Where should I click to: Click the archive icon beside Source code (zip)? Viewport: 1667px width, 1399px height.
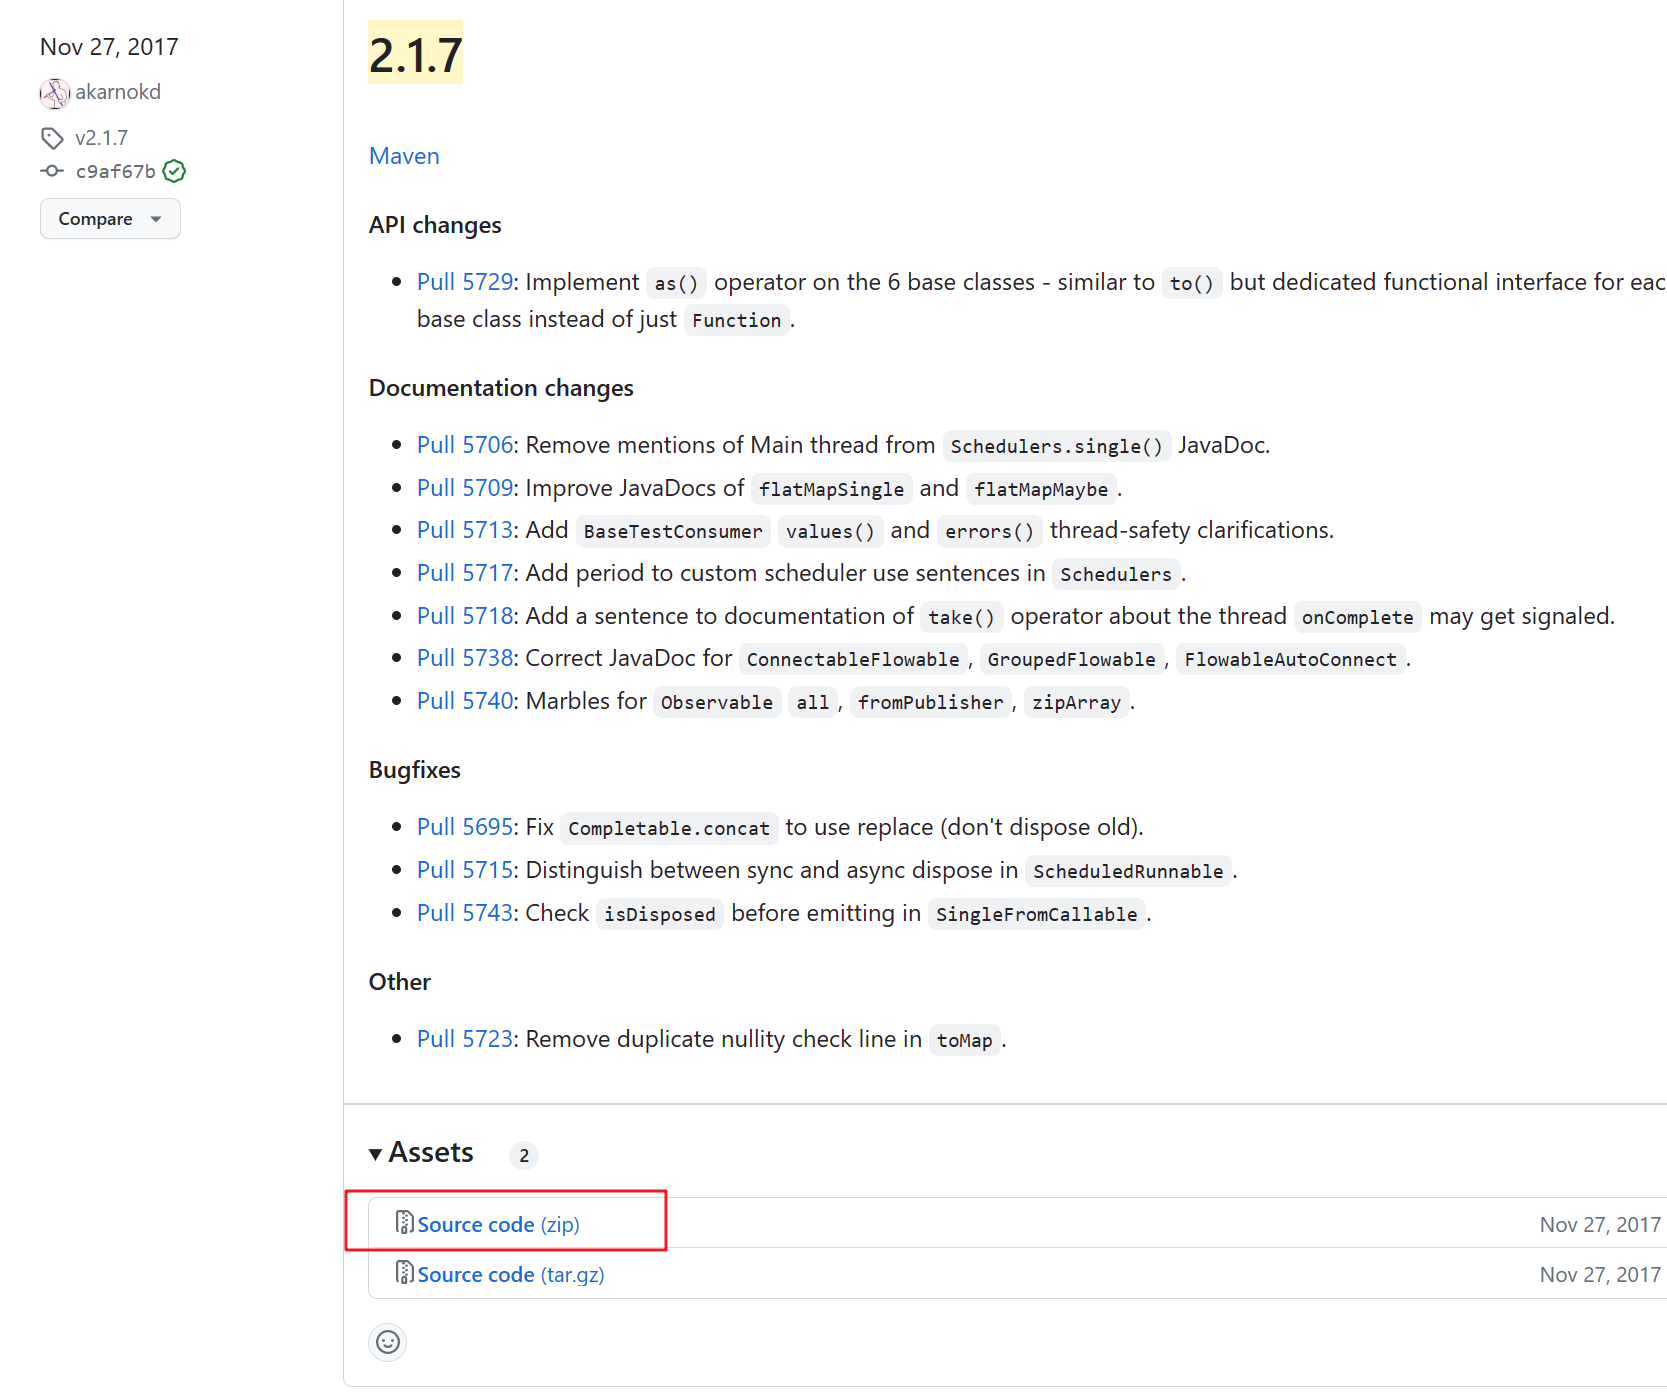404,1223
